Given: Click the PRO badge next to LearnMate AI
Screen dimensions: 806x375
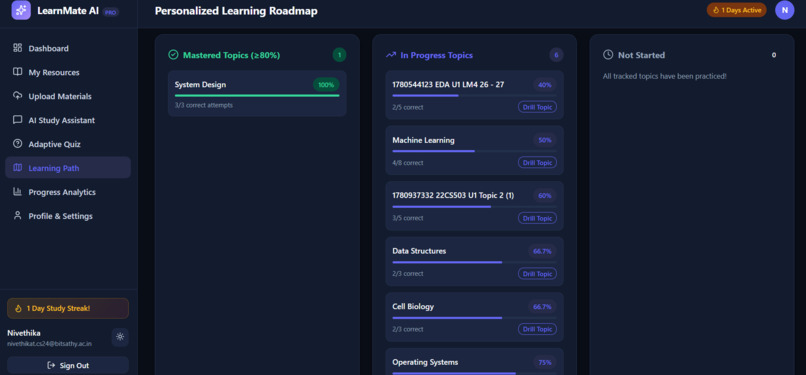Looking at the screenshot, I should pyautogui.click(x=111, y=12).
